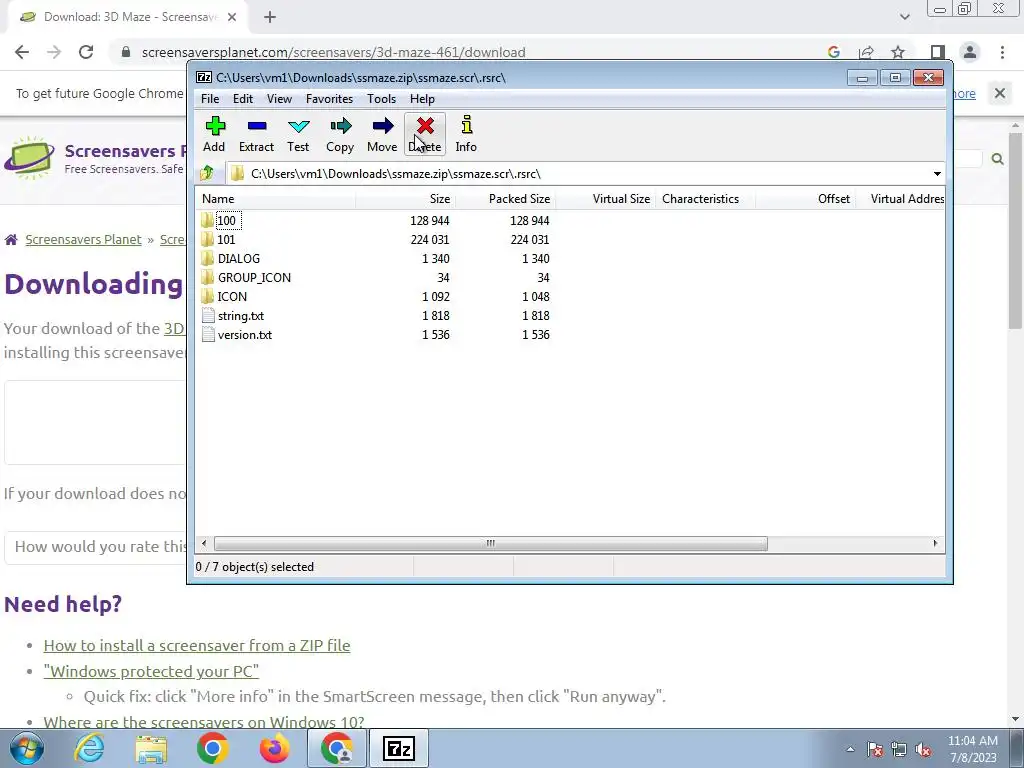The height and width of the screenshot is (768, 1024).
Task: Open Chrome's tab search dropdown arrow
Action: [904, 17]
